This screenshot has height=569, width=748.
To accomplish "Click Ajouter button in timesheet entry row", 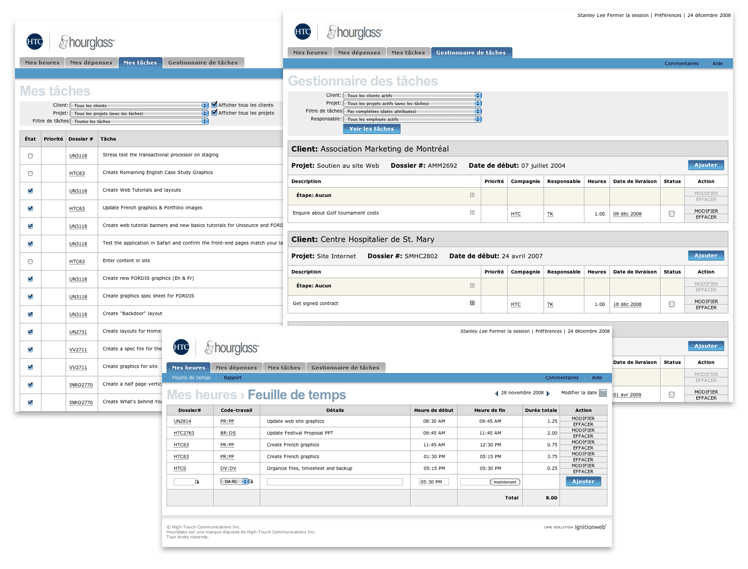I will coord(583,481).
